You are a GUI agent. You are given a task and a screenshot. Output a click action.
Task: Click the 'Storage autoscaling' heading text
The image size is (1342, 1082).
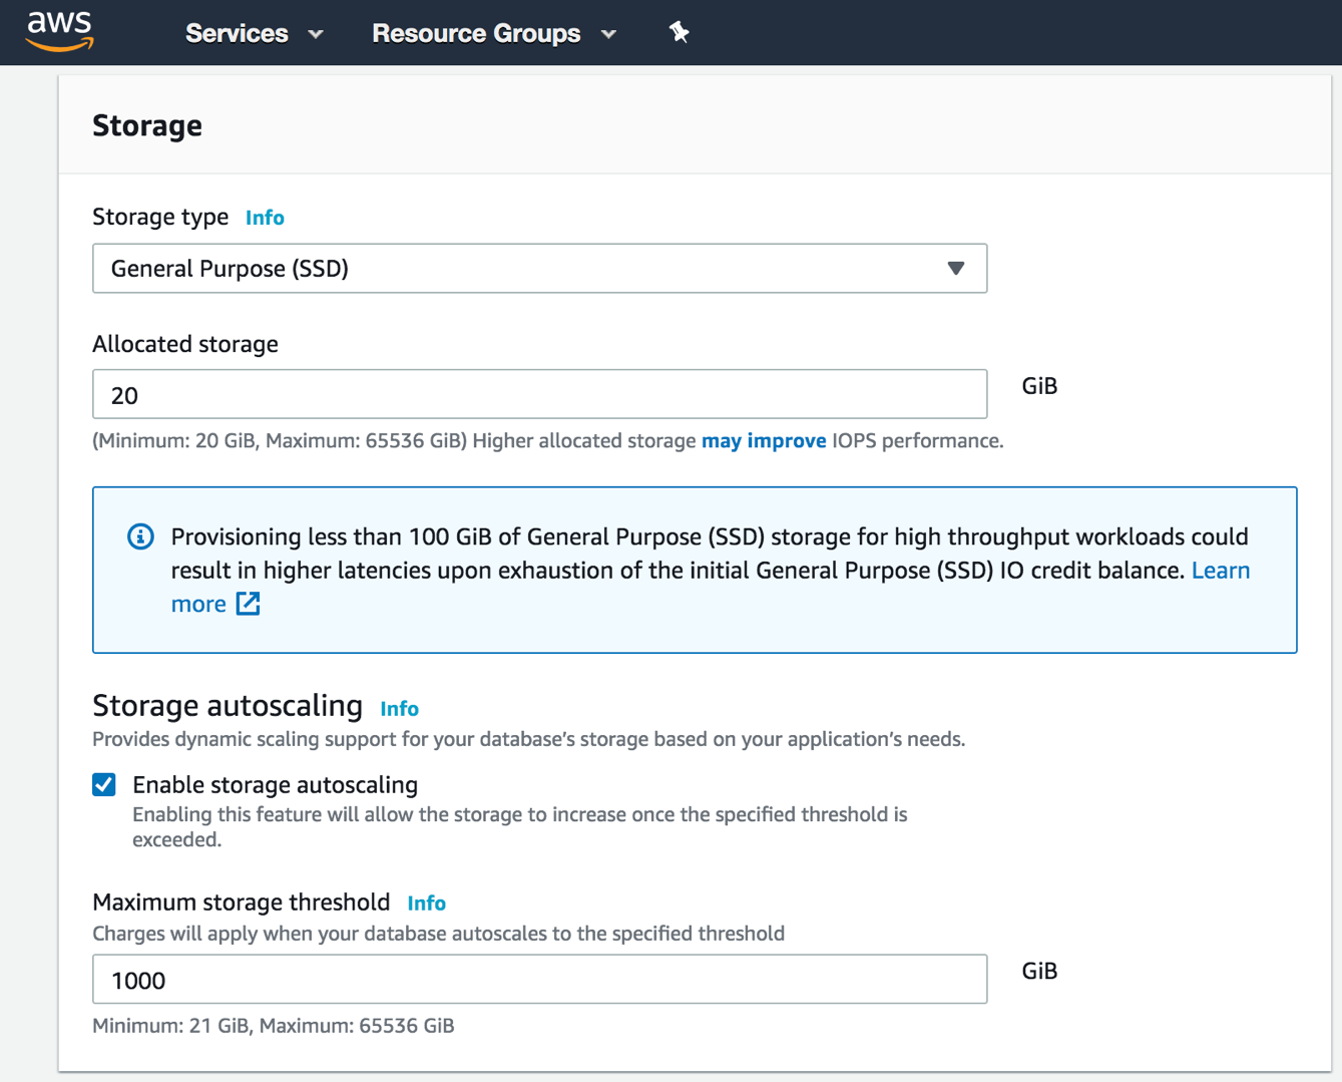click(227, 706)
